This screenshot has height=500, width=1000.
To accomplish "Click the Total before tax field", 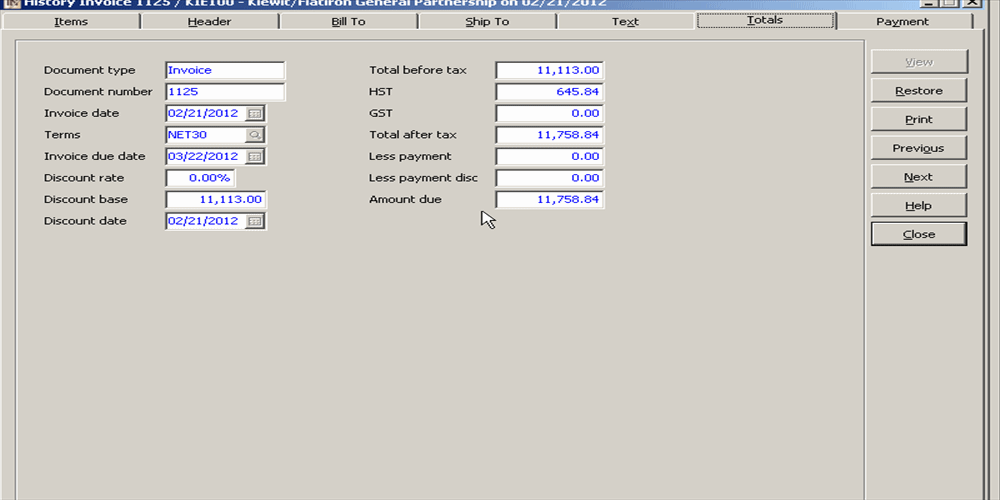I will [x=549, y=70].
